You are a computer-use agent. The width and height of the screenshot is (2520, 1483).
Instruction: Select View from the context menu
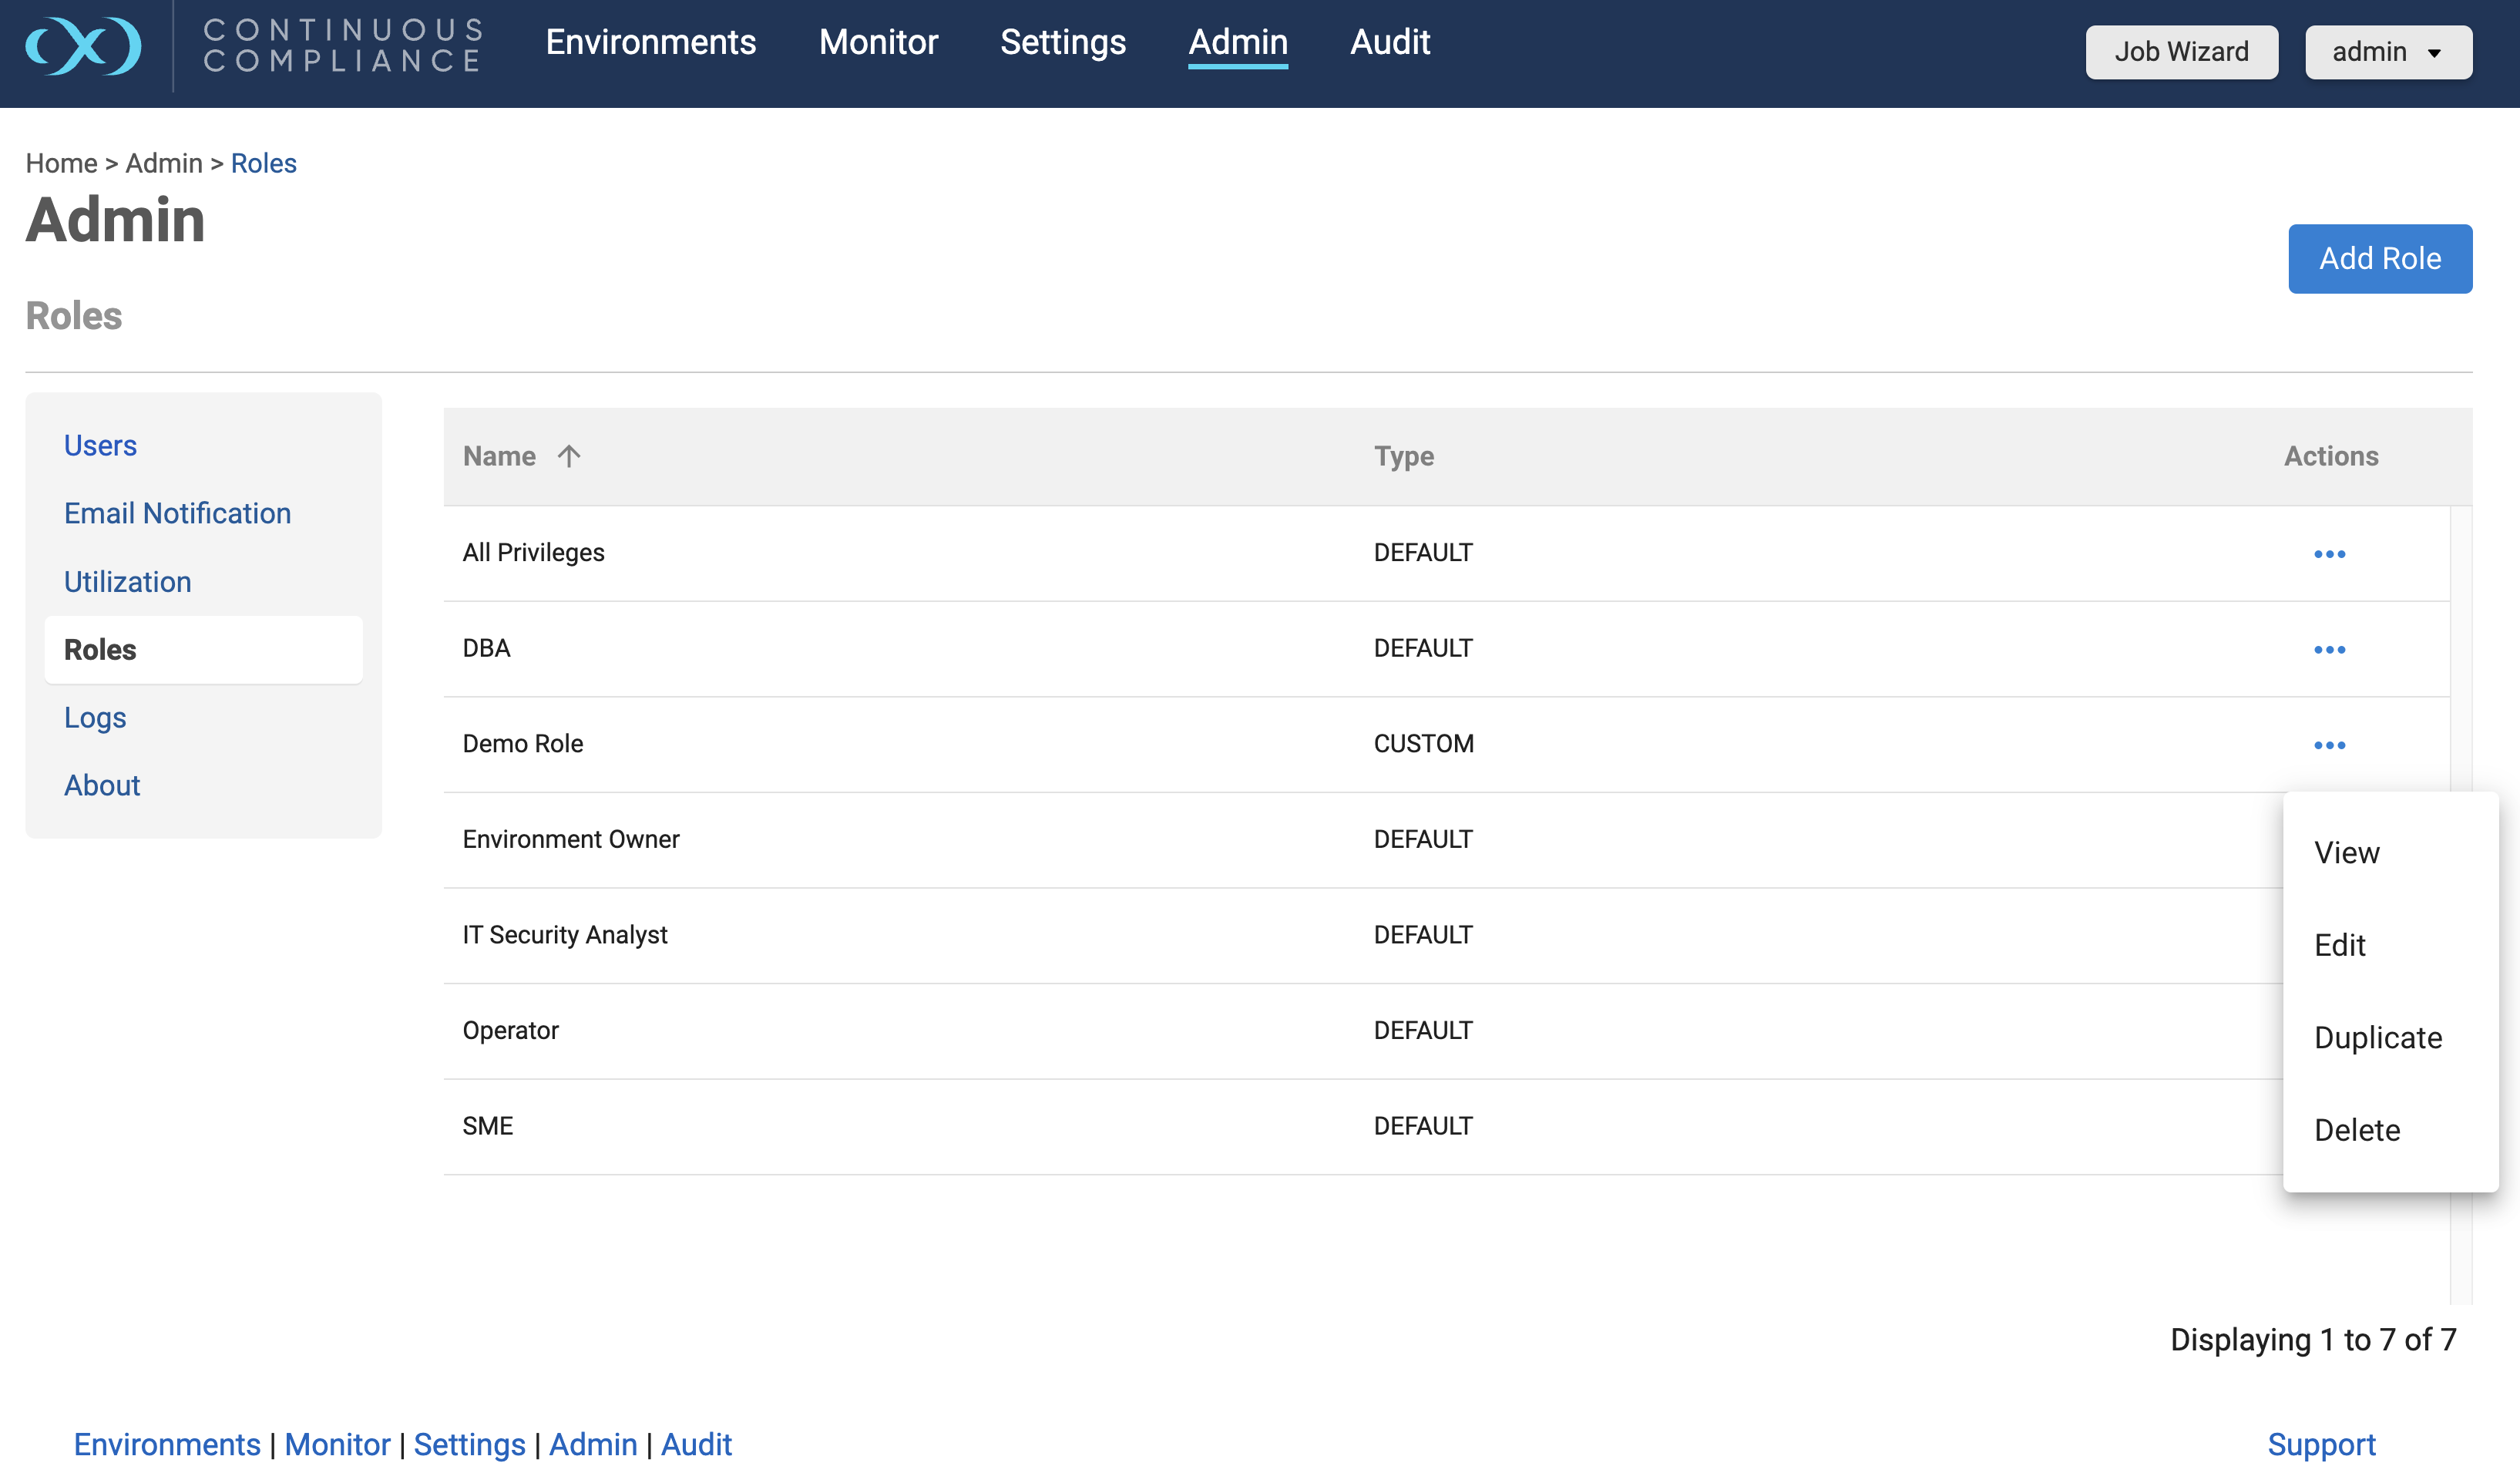[x=2346, y=852]
